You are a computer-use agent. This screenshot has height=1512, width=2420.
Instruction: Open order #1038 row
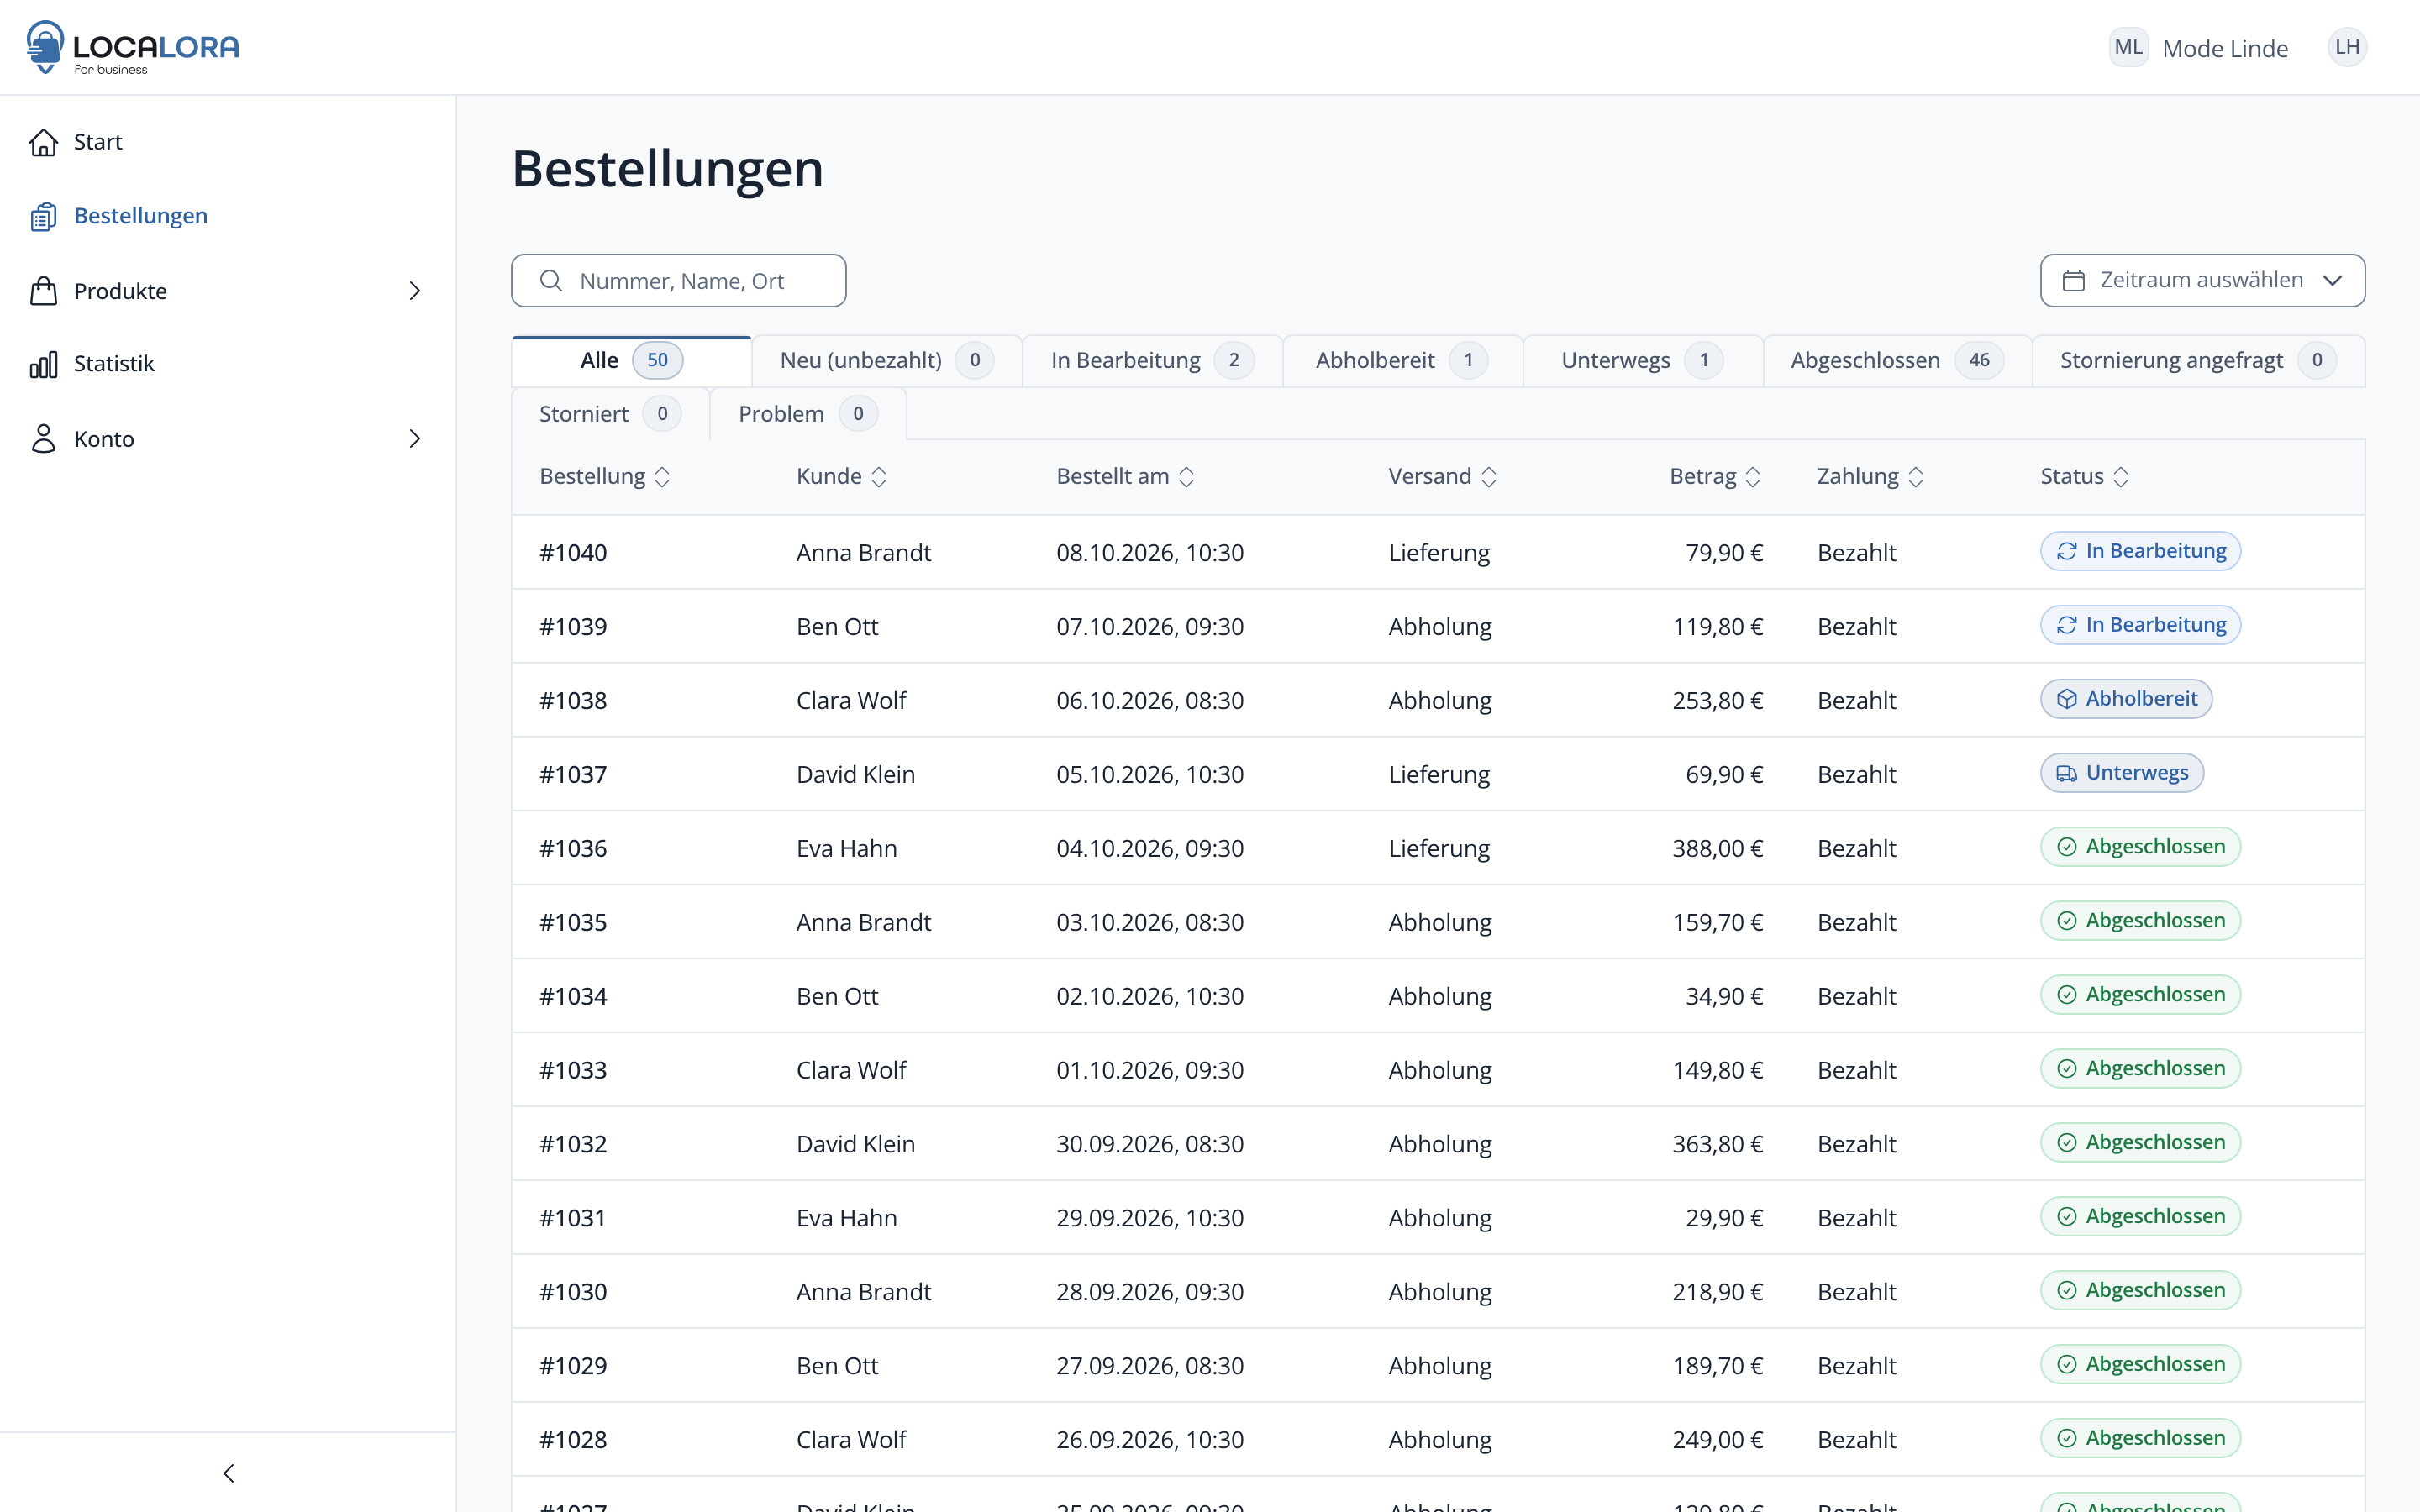(x=1438, y=700)
